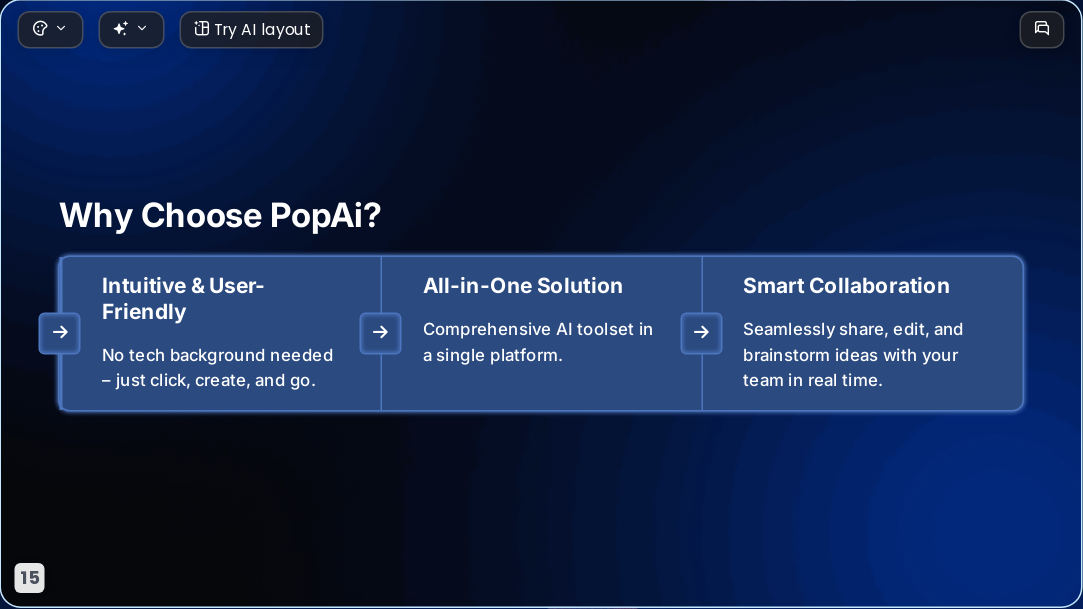
Task: Open the theme palette dropdown
Action: click(x=50, y=30)
